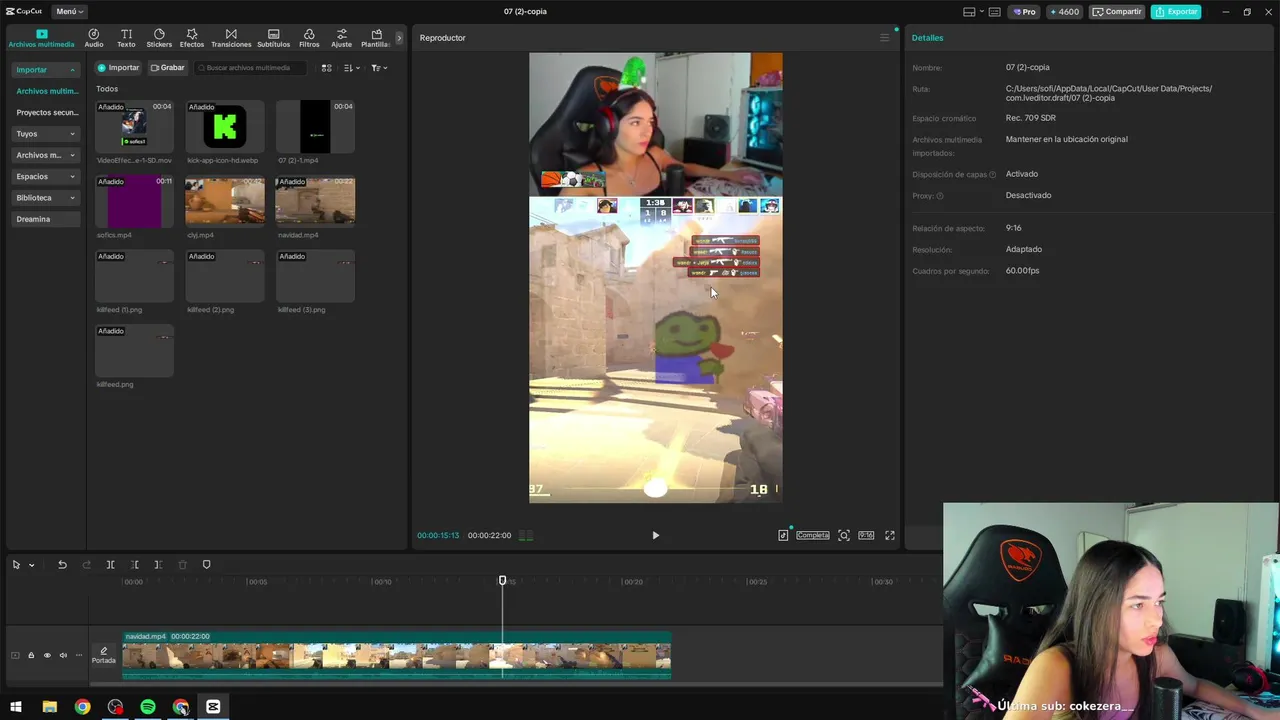The width and height of the screenshot is (1280, 720).
Task: Expand the Espacios sidebar section
Action: (x=46, y=176)
